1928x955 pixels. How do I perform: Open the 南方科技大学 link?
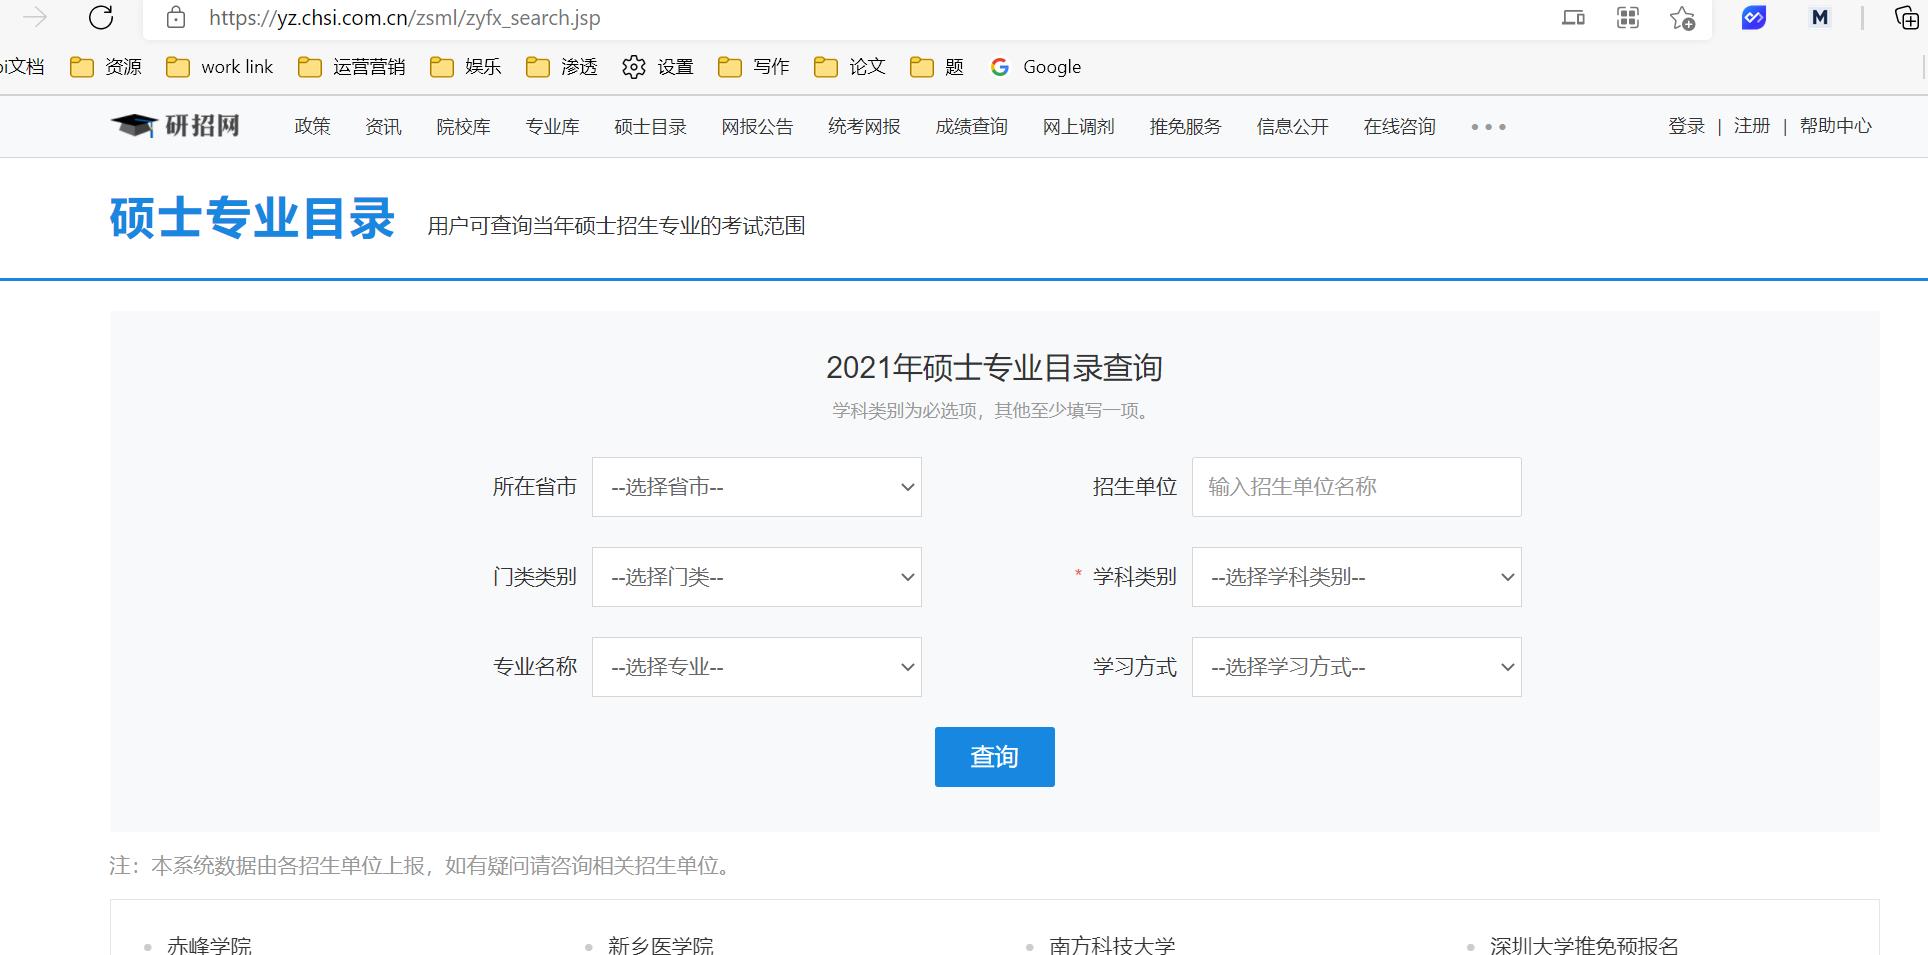(x=1112, y=945)
